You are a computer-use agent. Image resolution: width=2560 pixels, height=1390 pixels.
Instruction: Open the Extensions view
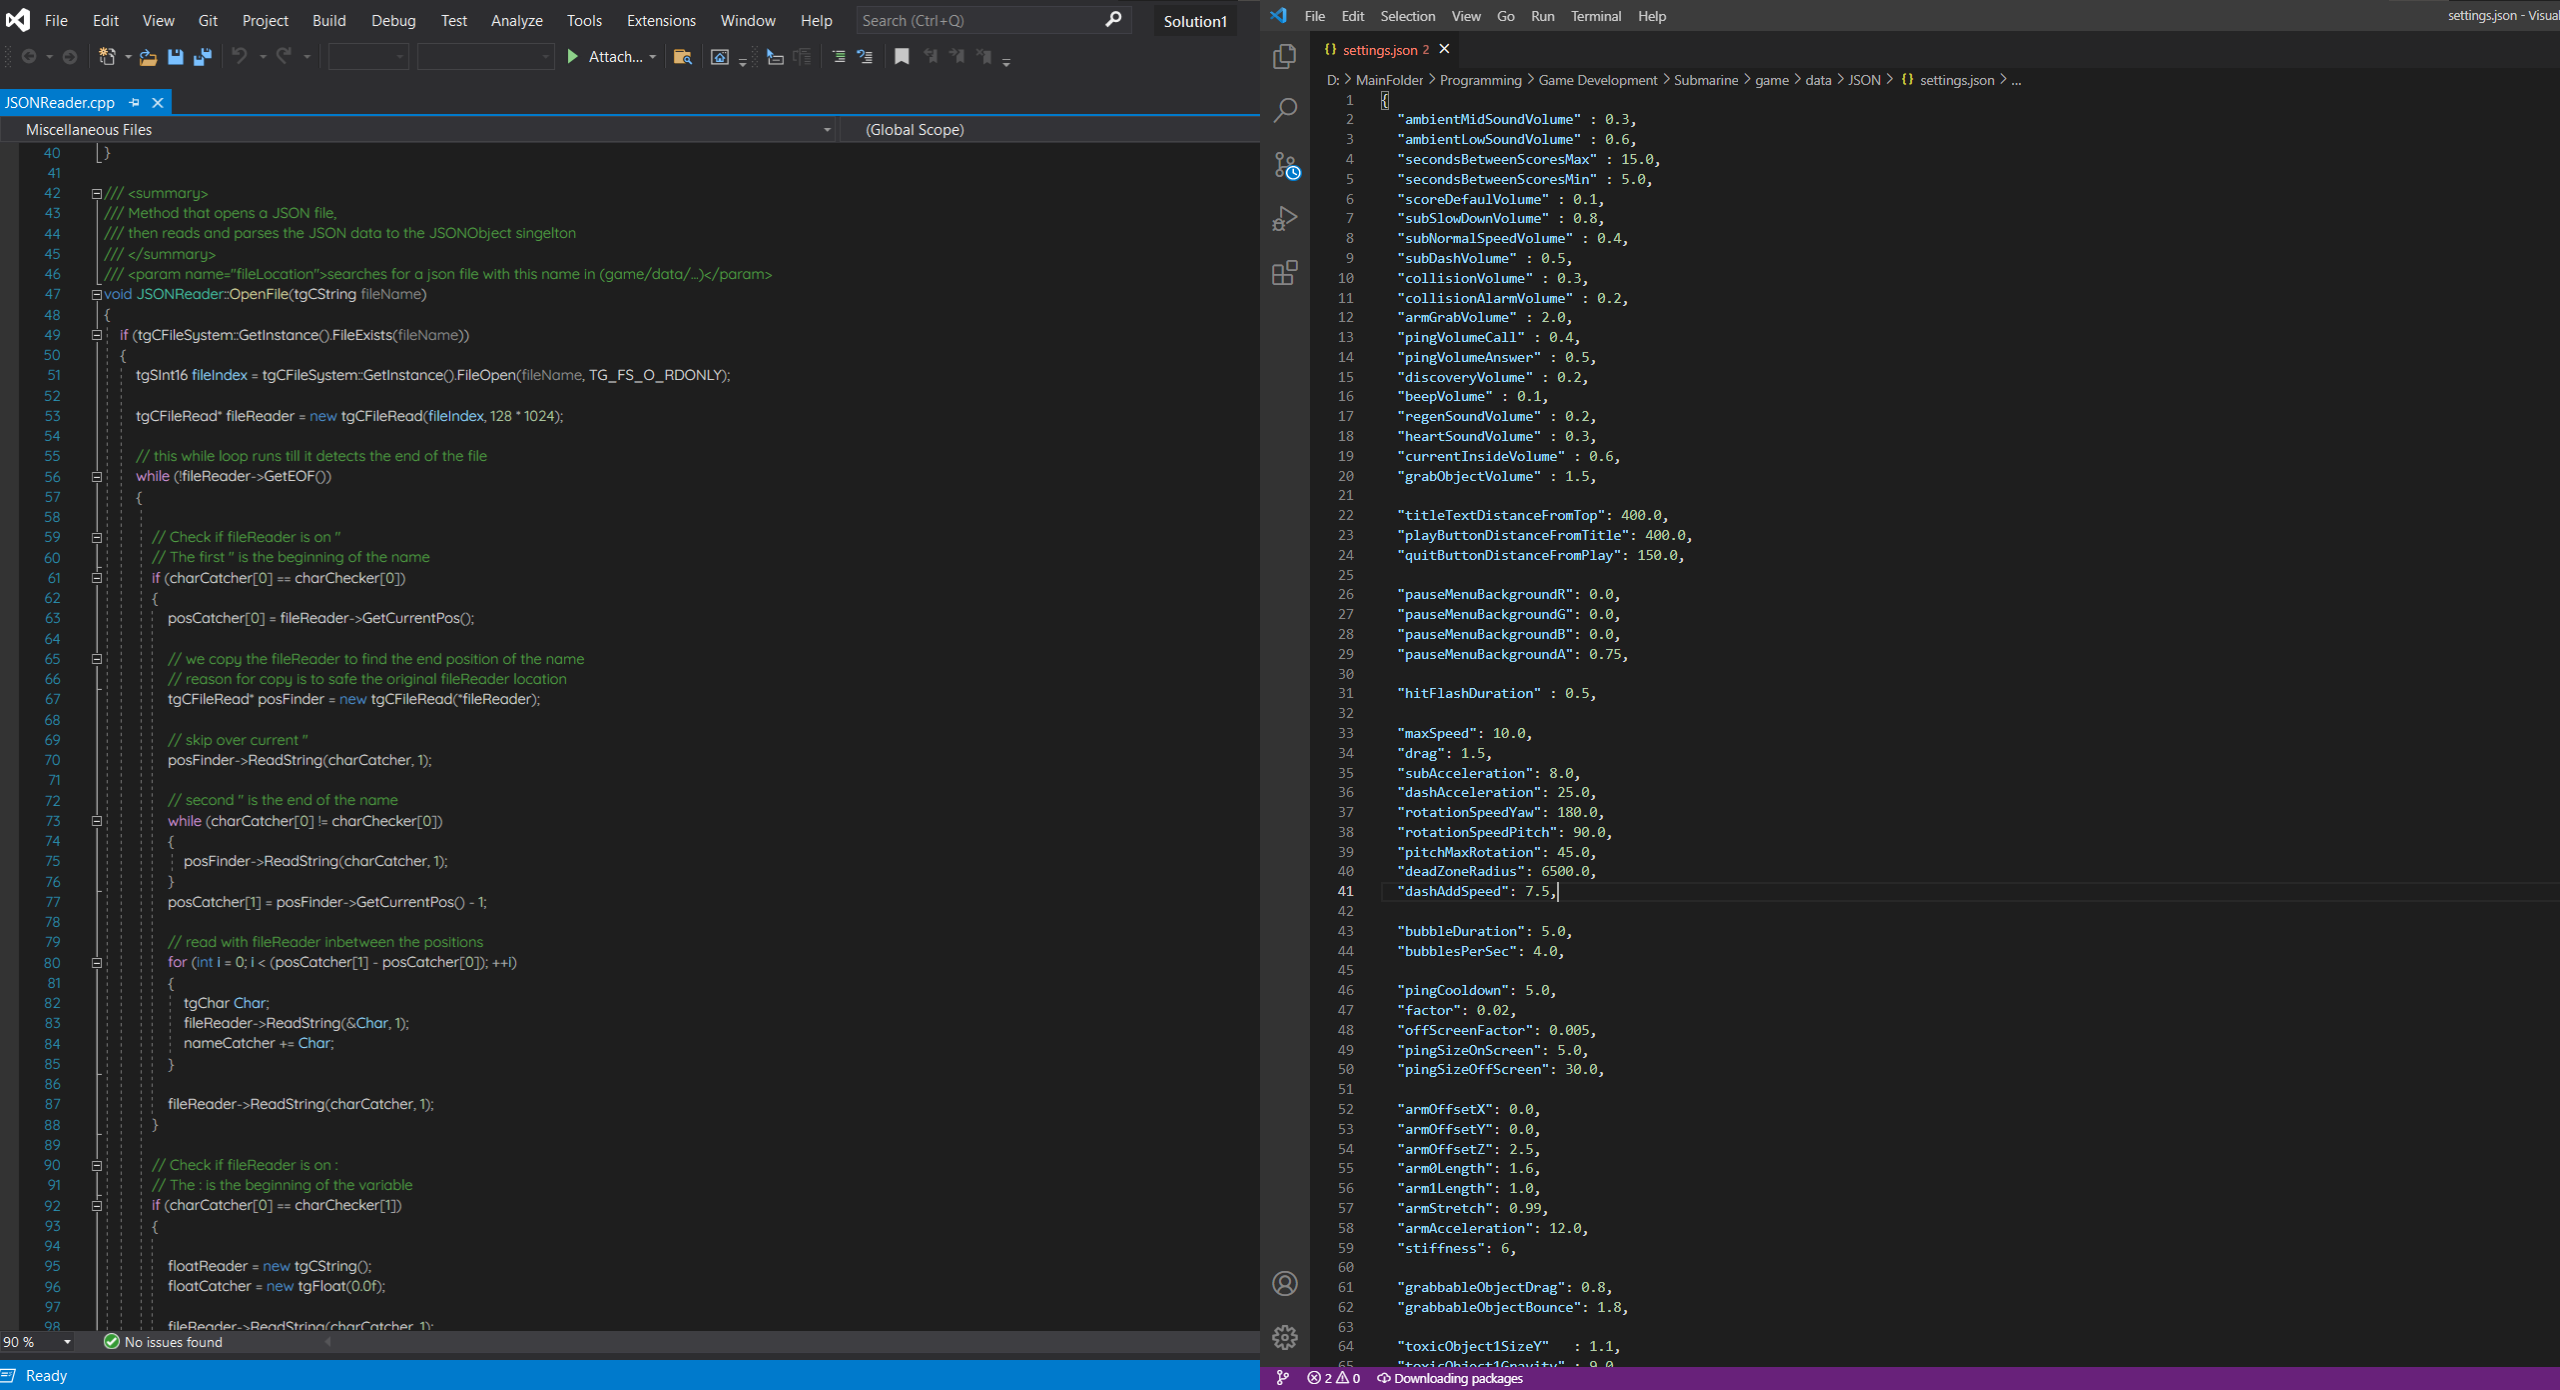1285,273
